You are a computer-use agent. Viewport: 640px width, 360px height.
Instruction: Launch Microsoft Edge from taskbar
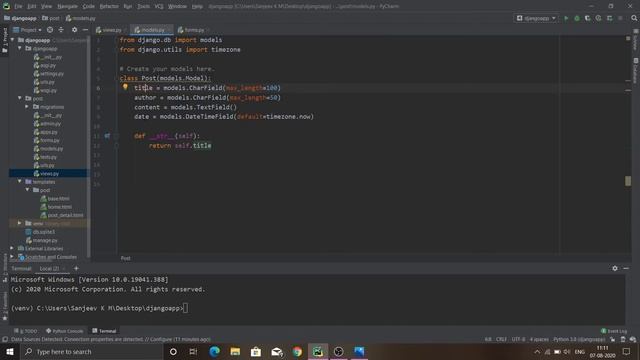click(214, 351)
